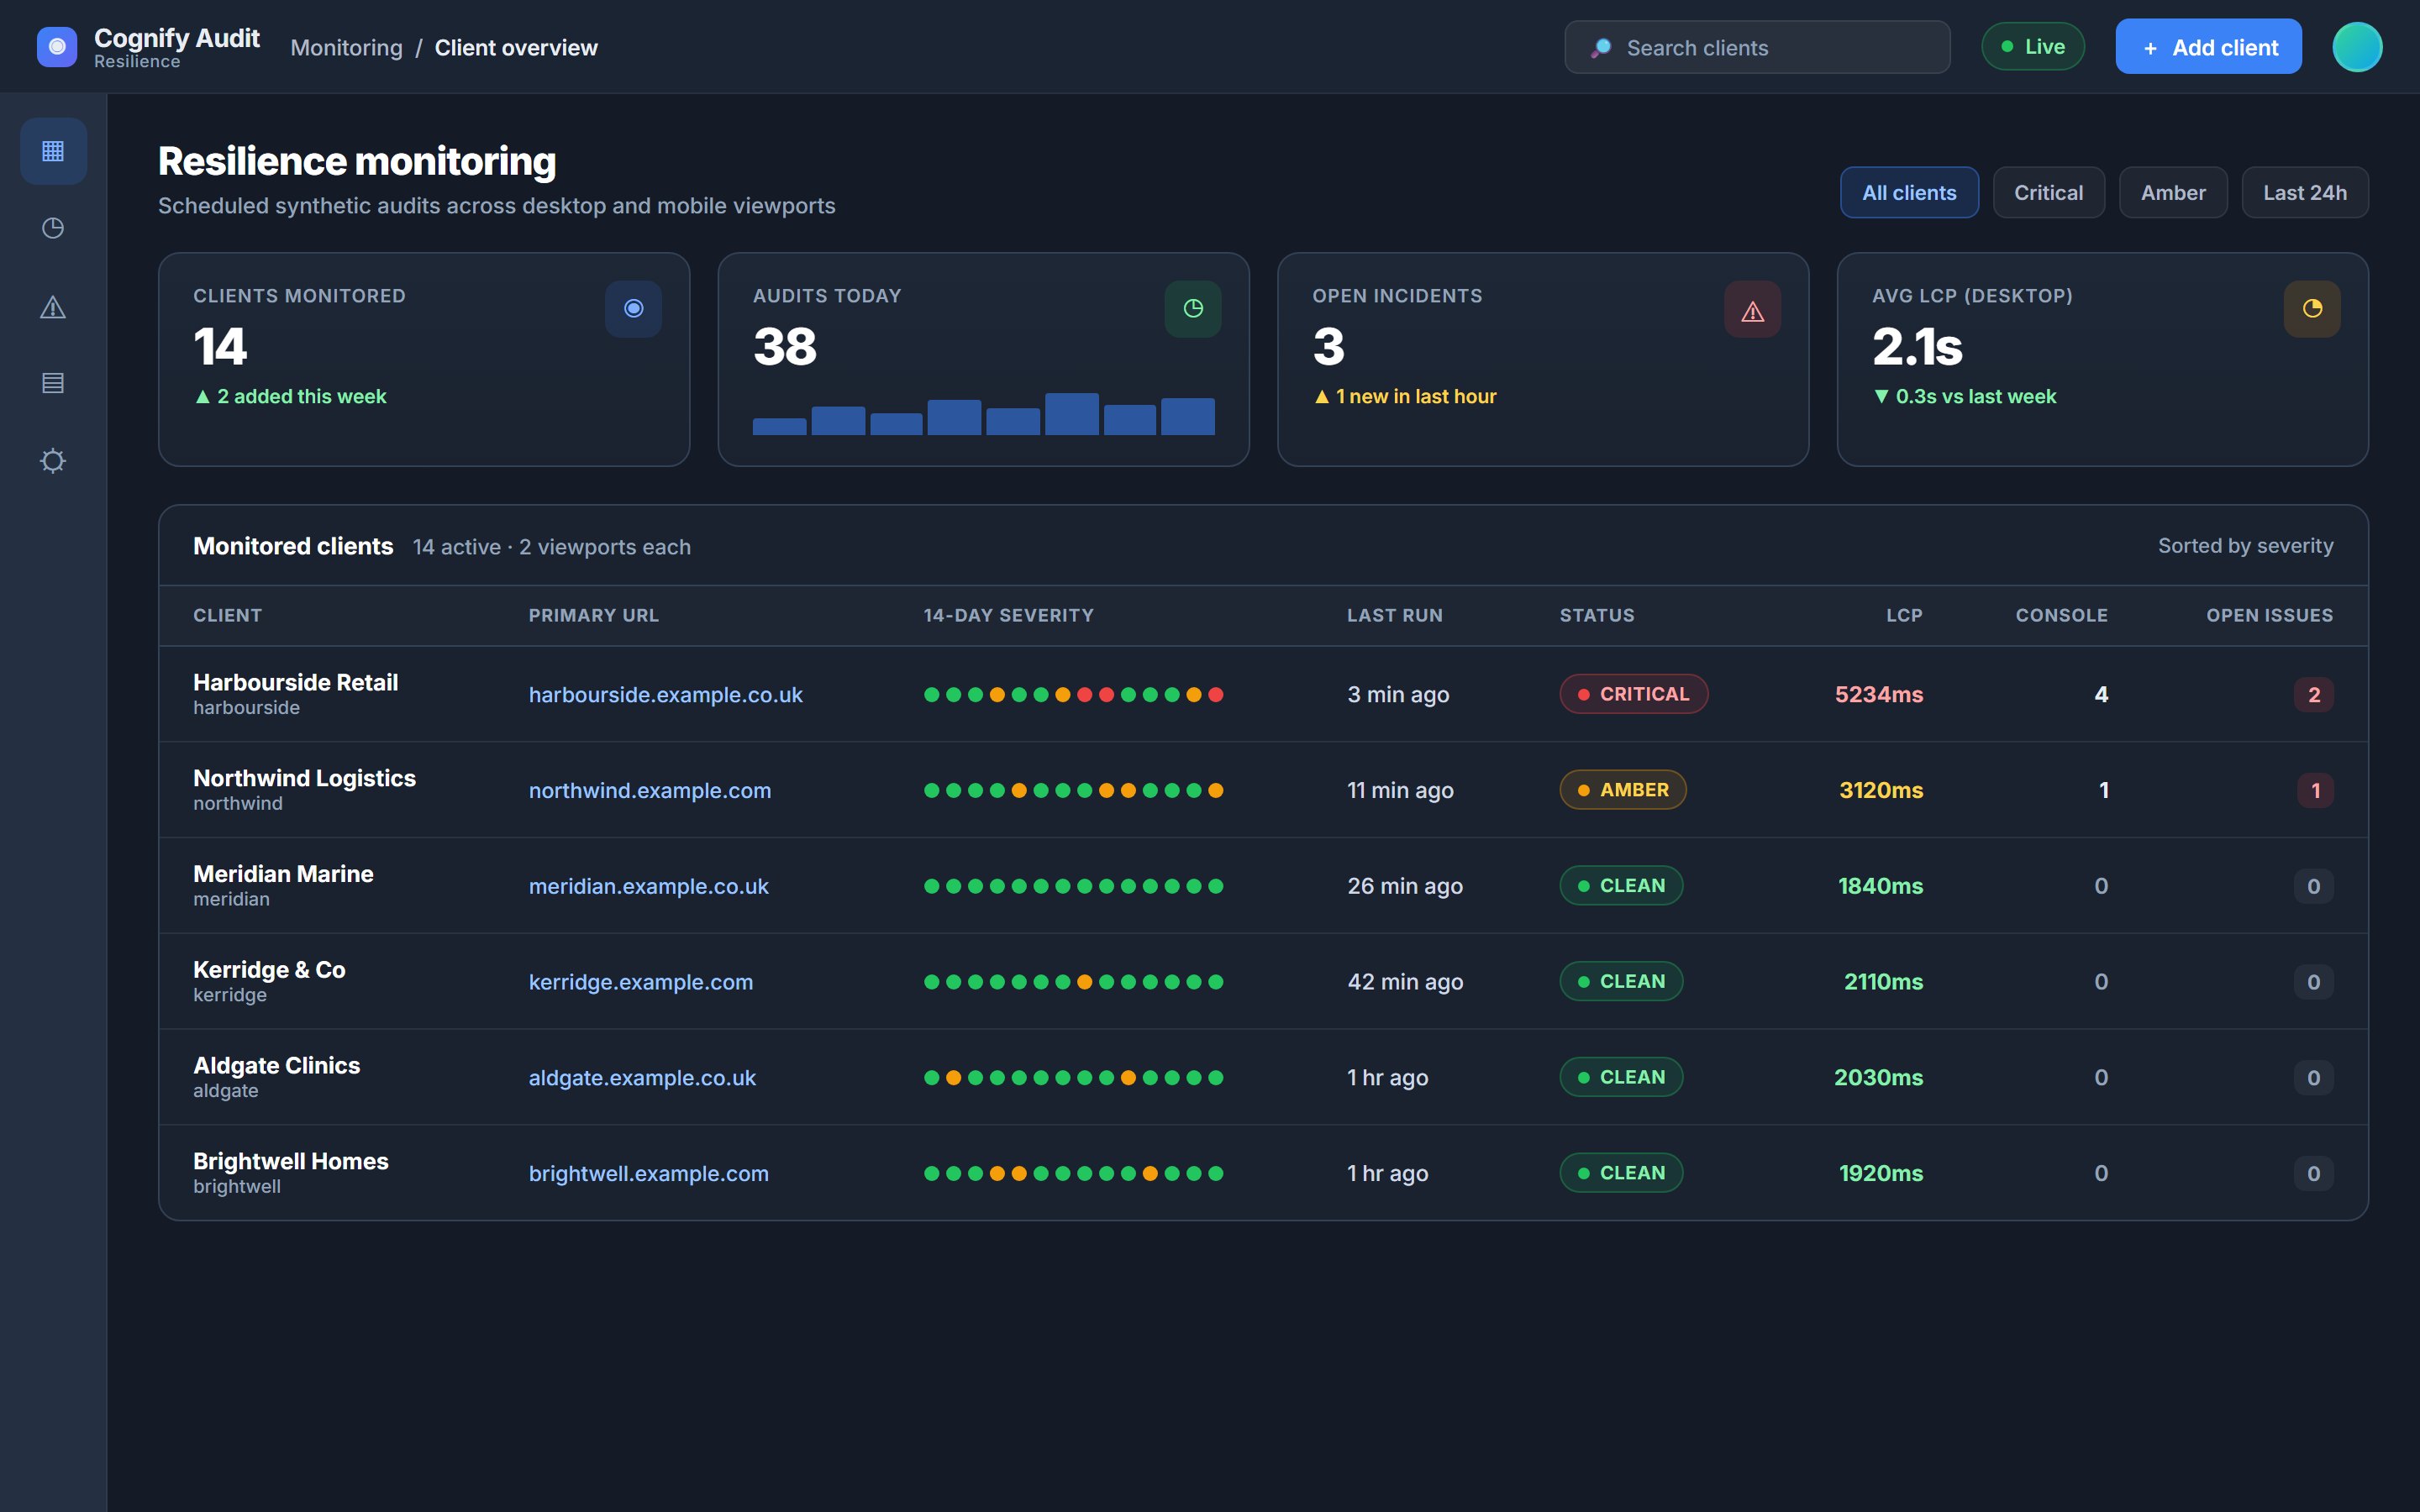Screen dimensions: 2420x1512
Task: Select the Amber filter tab
Action: pos(2173,193)
